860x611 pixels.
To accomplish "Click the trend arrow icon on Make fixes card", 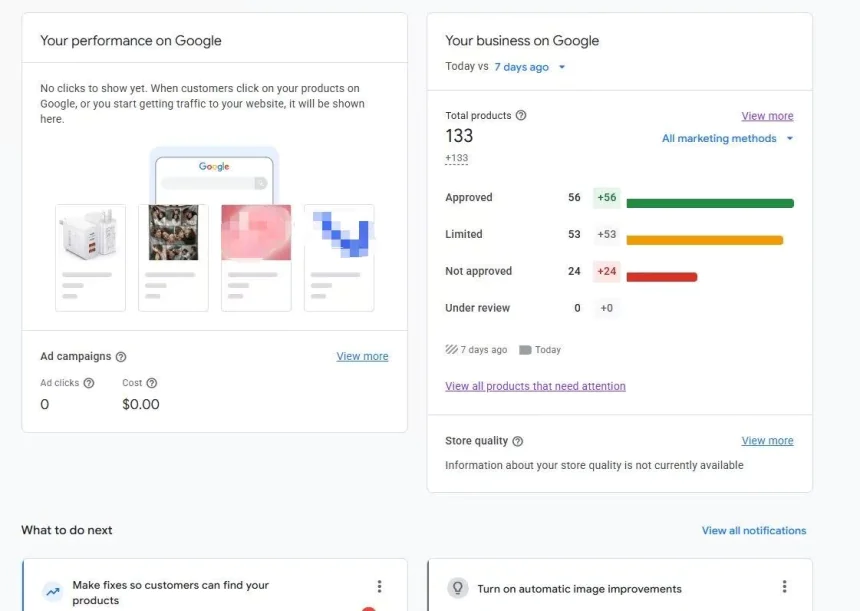I will (52, 592).
